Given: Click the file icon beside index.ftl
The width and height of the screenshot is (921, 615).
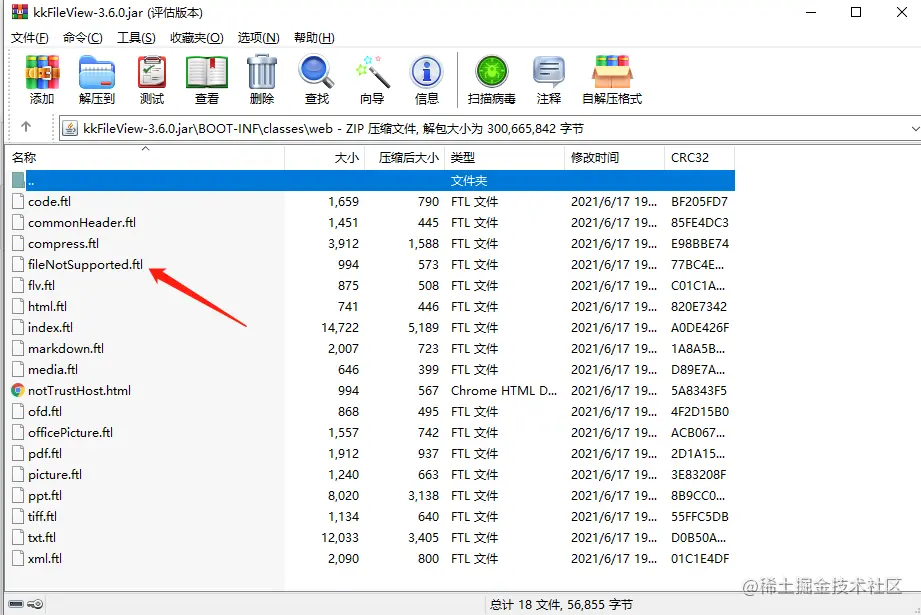Looking at the screenshot, I should pos(18,328).
